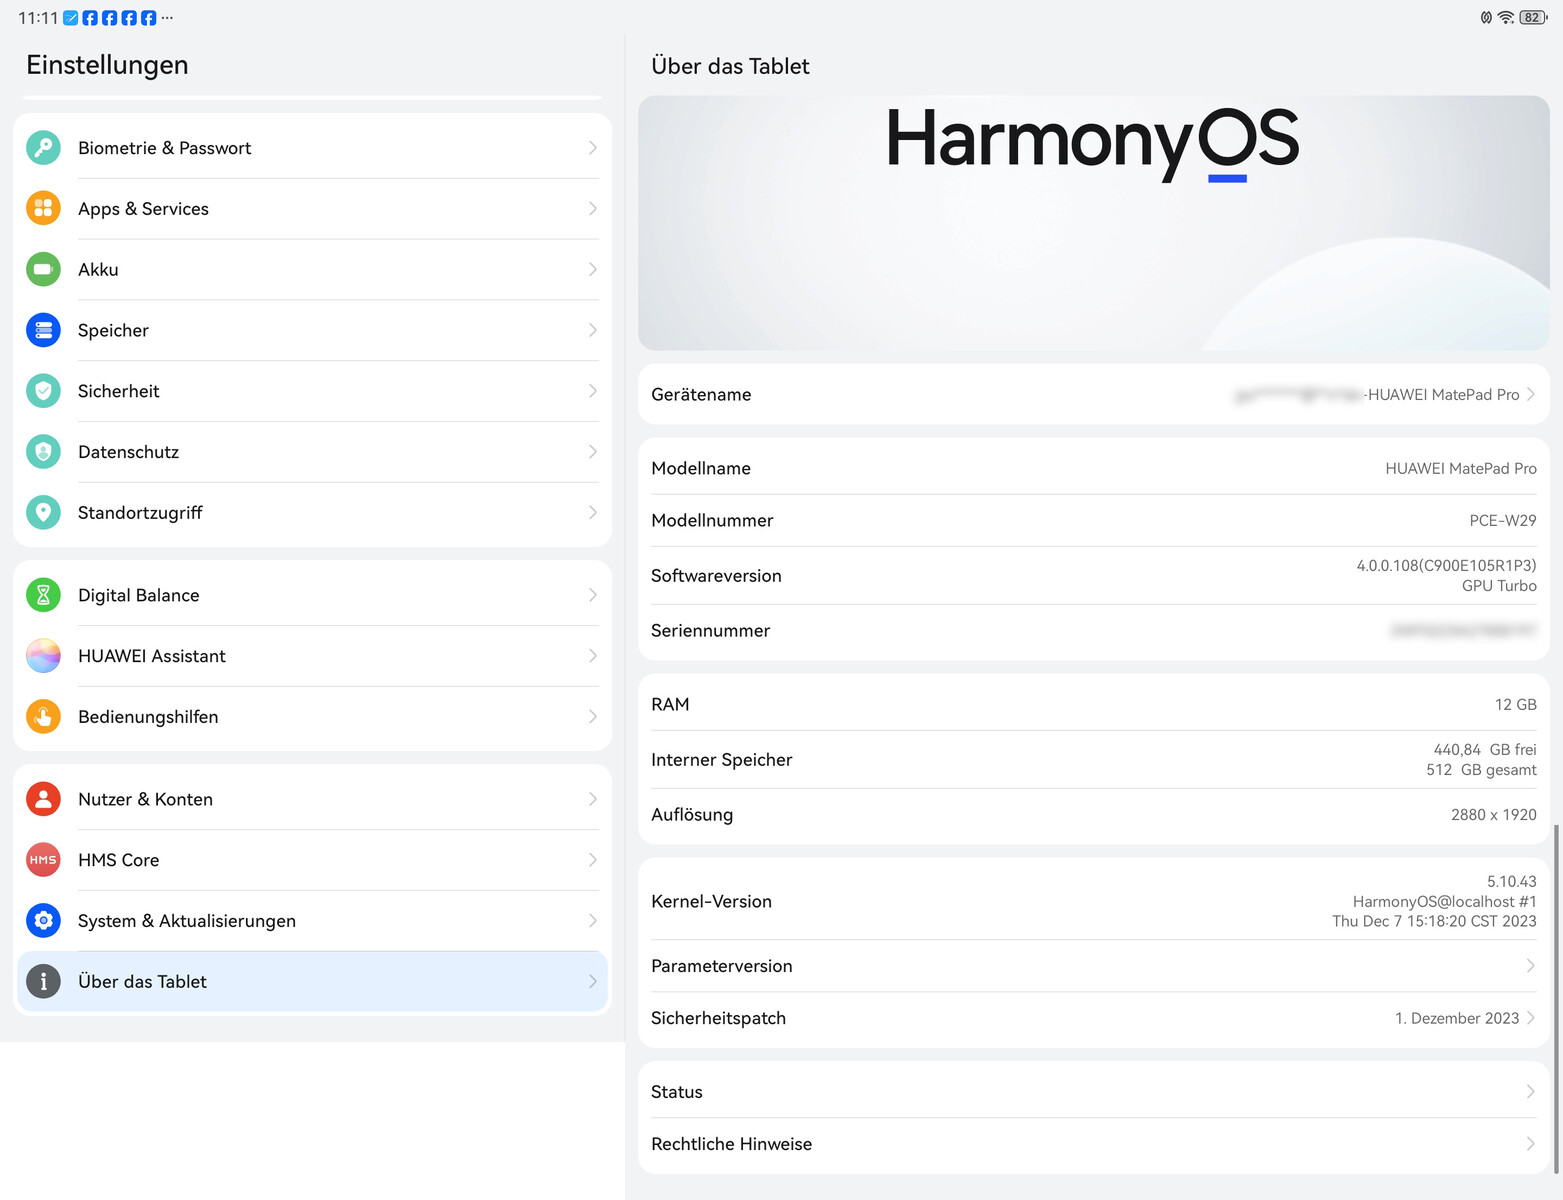Tap the Sicherheitspatch label

click(x=718, y=1018)
